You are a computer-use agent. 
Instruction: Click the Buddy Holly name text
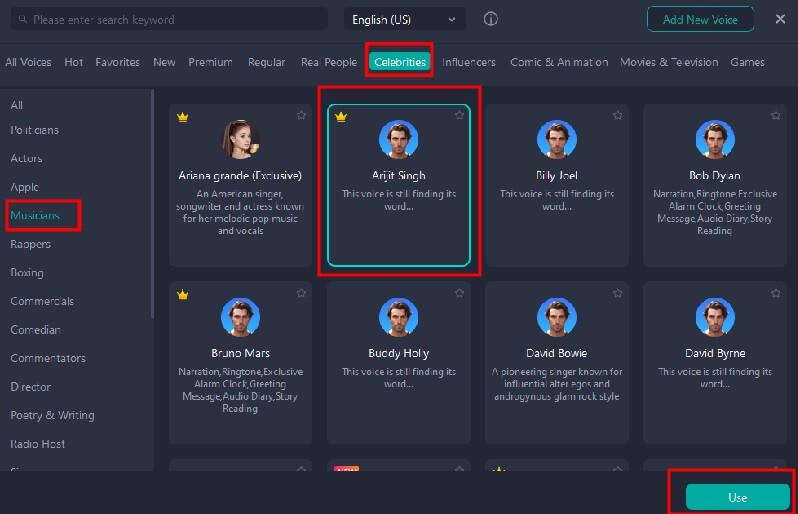tap(398, 353)
